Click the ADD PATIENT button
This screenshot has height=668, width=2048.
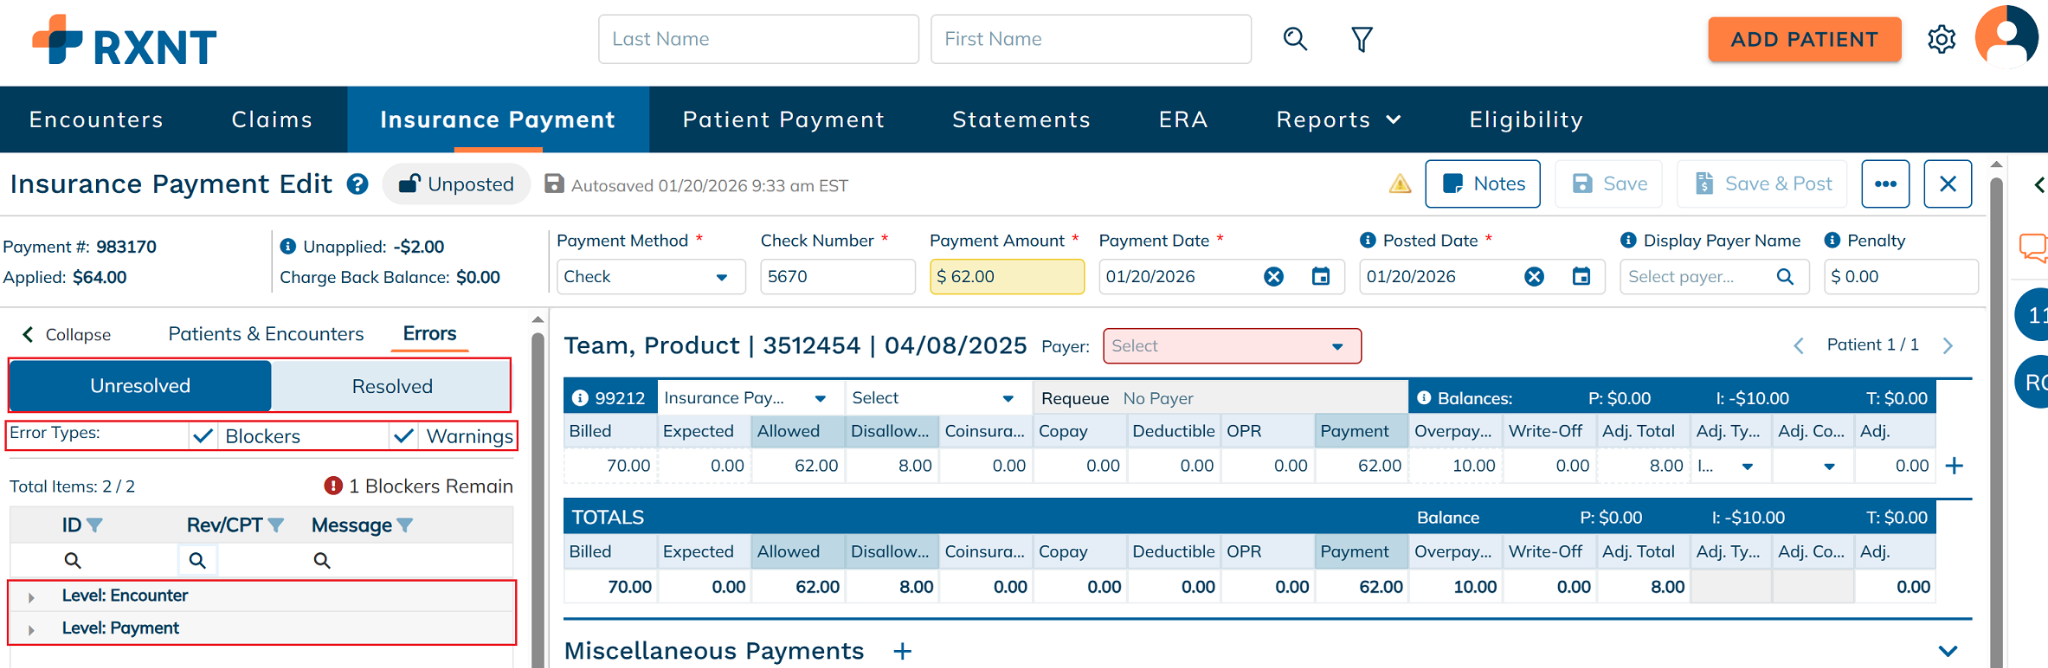tap(1804, 40)
